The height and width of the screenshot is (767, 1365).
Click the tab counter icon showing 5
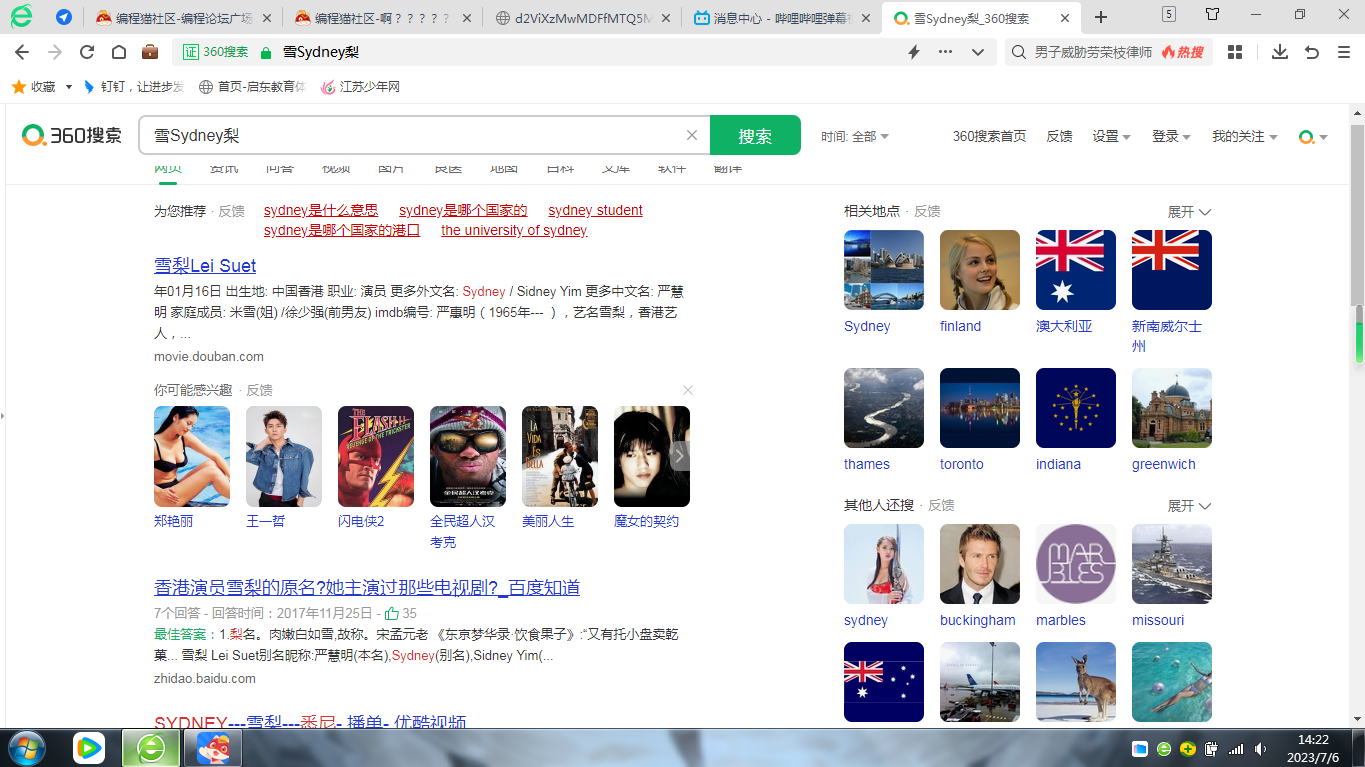[1169, 13]
